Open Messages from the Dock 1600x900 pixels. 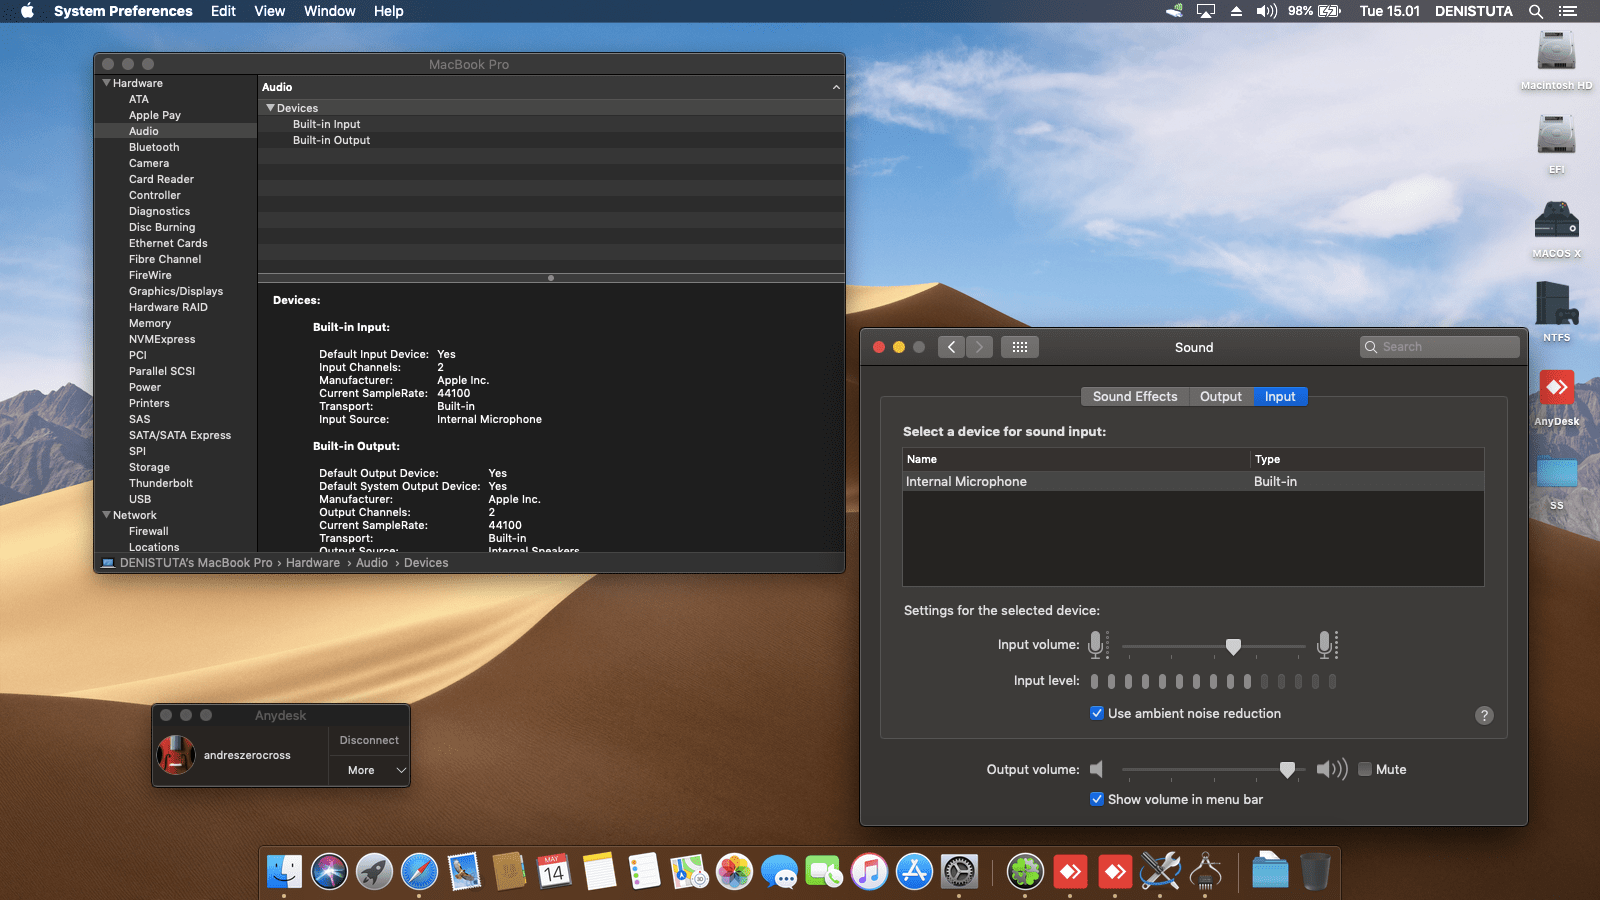click(x=779, y=872)
